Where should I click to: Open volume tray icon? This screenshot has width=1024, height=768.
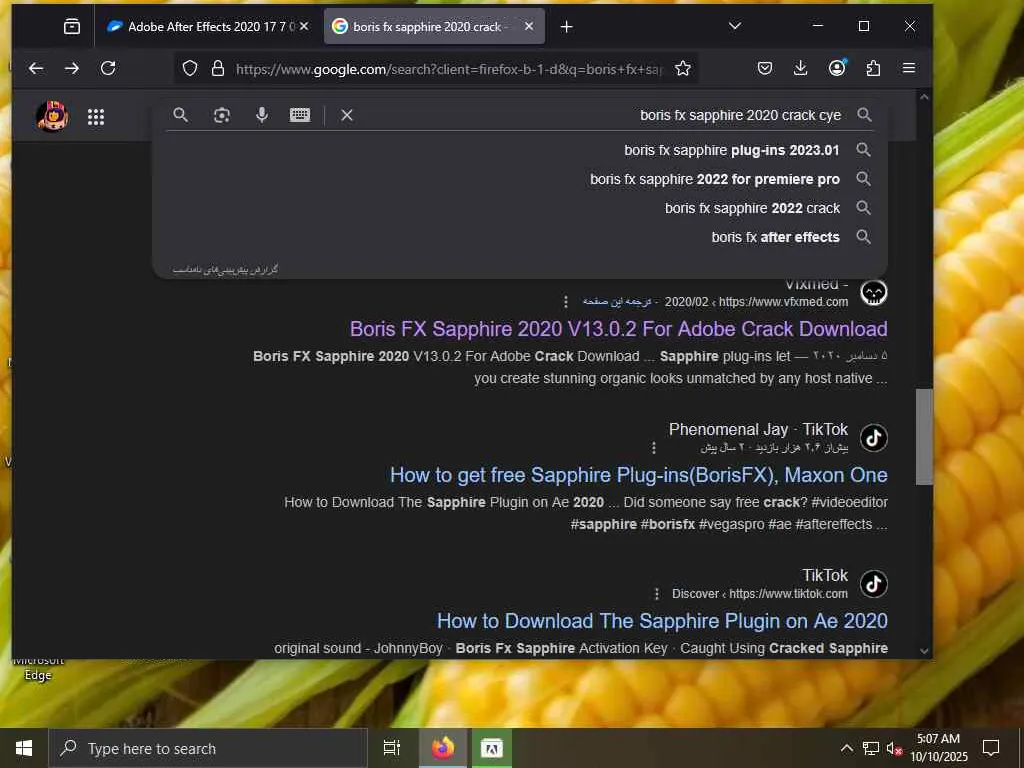tap(893, 748)
